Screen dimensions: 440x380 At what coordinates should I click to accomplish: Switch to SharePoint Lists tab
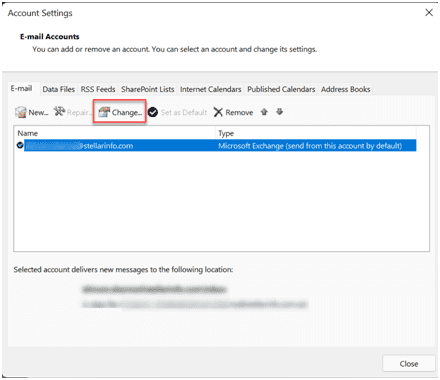pos(148,89)
